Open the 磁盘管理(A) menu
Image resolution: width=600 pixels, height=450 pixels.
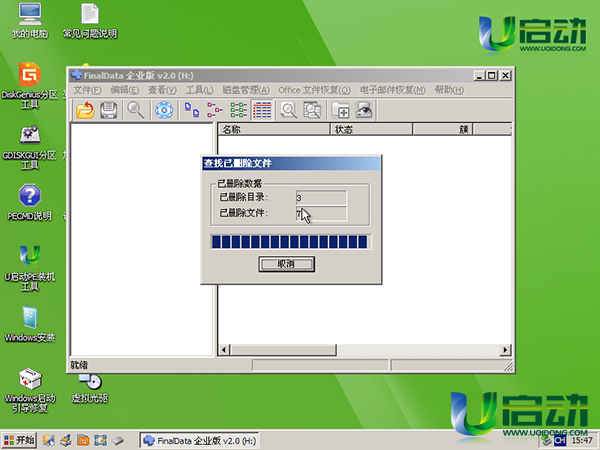[246, 90]
